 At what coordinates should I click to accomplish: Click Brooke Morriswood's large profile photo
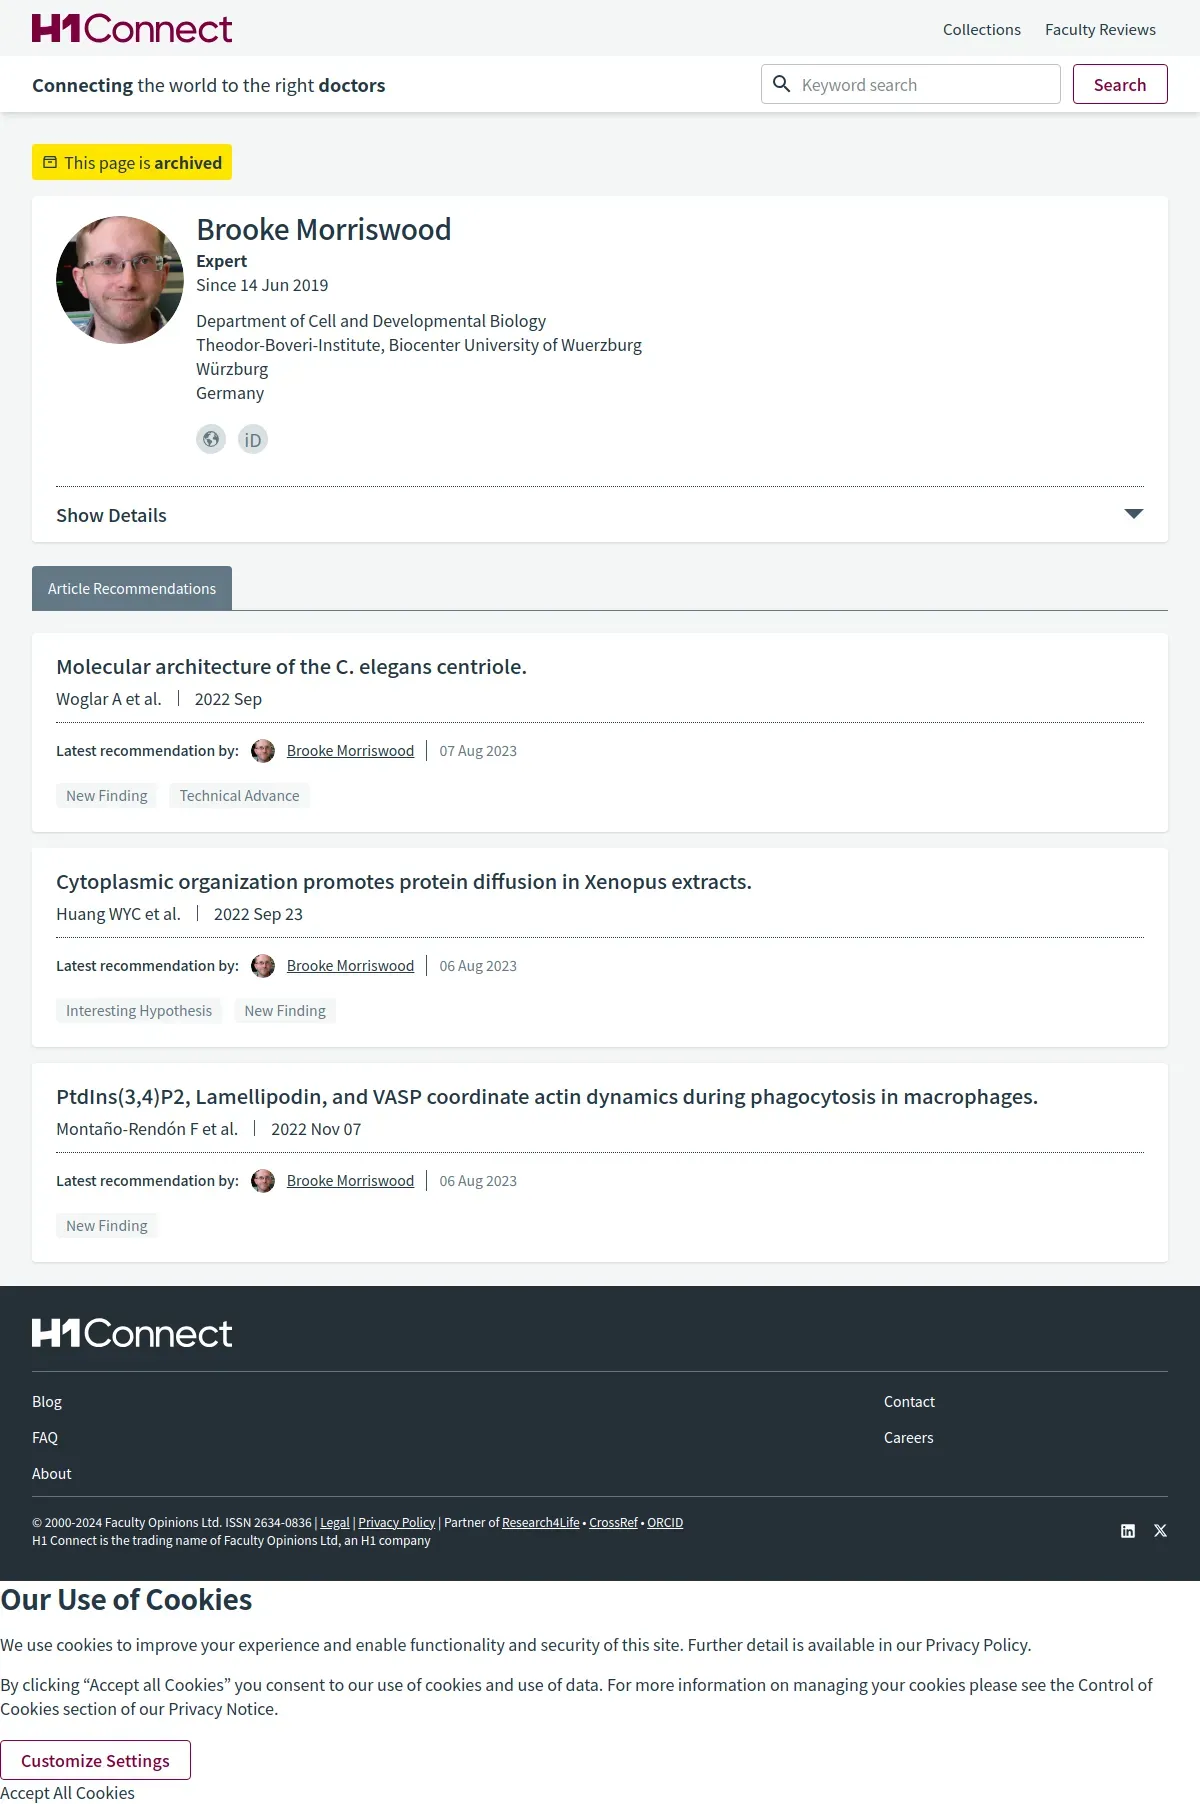(120, 280)
